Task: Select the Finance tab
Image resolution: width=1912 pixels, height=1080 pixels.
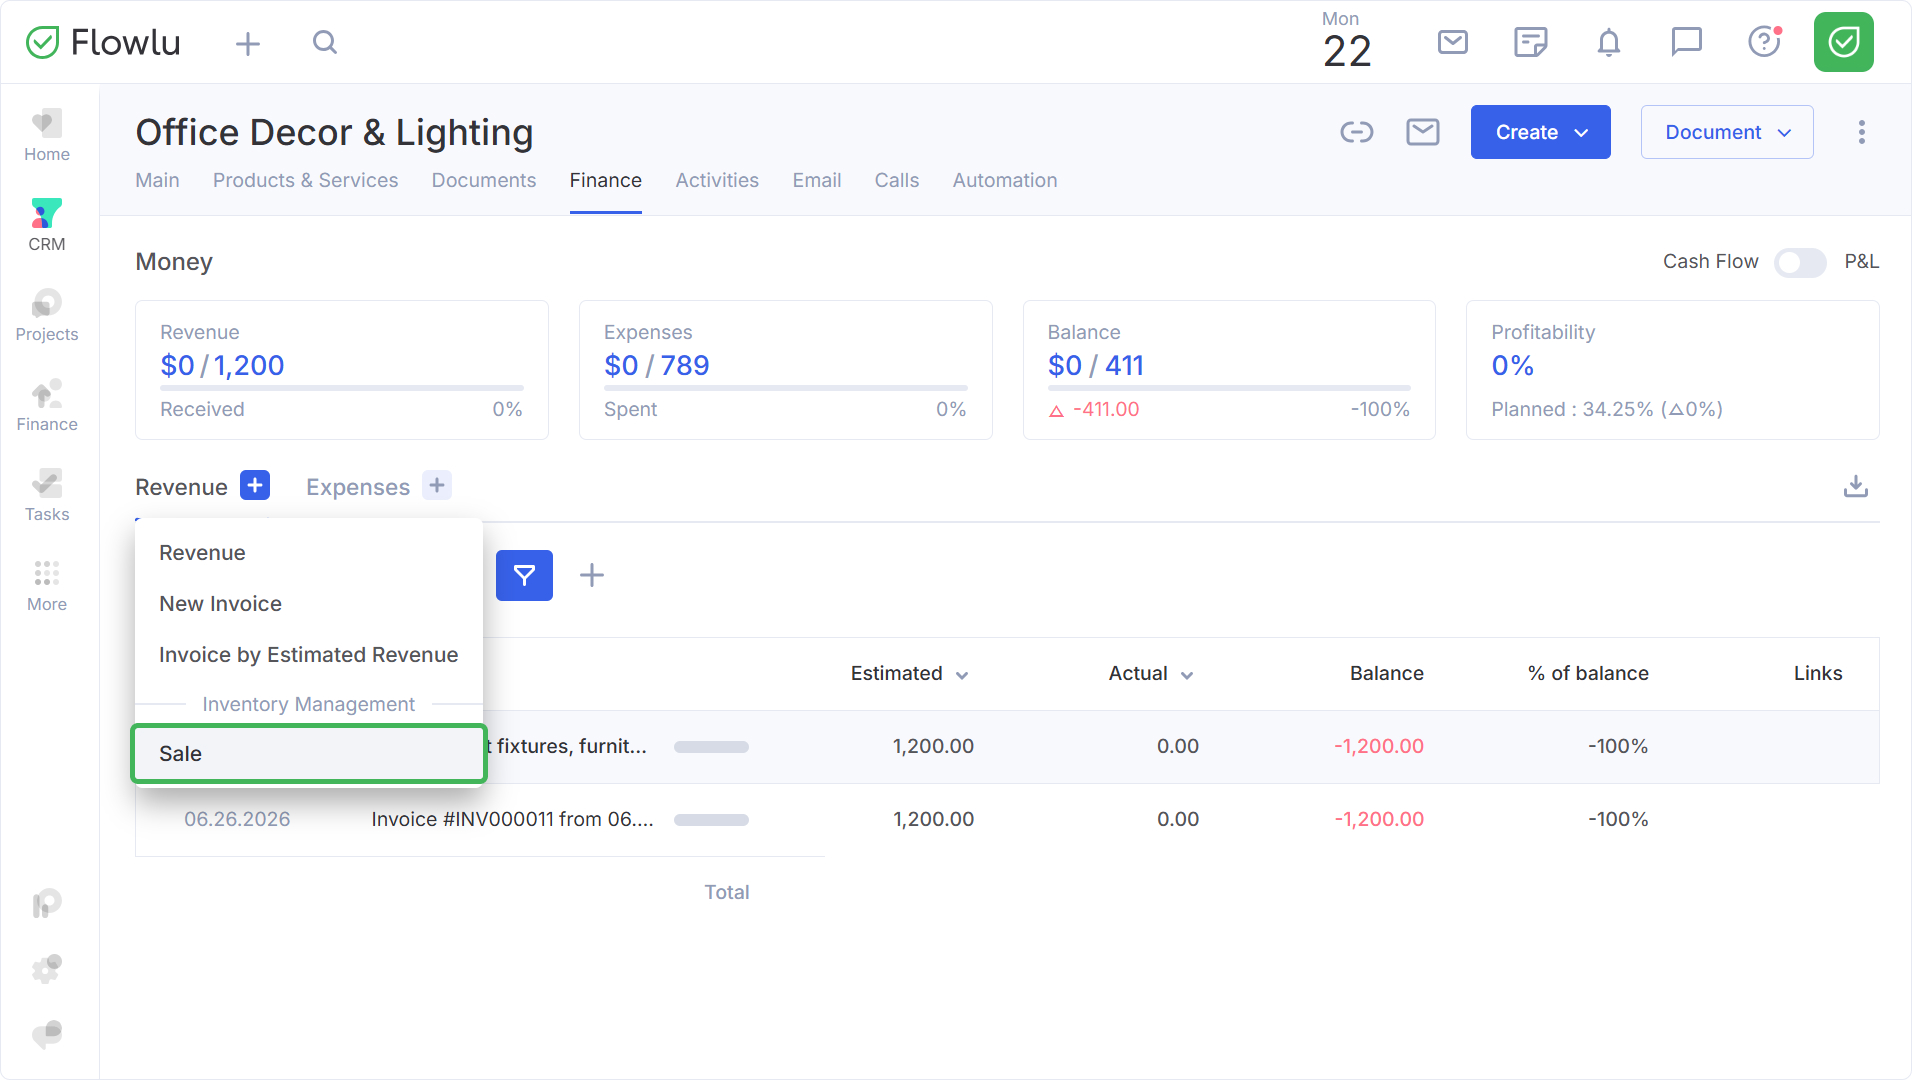Action: 606,180
